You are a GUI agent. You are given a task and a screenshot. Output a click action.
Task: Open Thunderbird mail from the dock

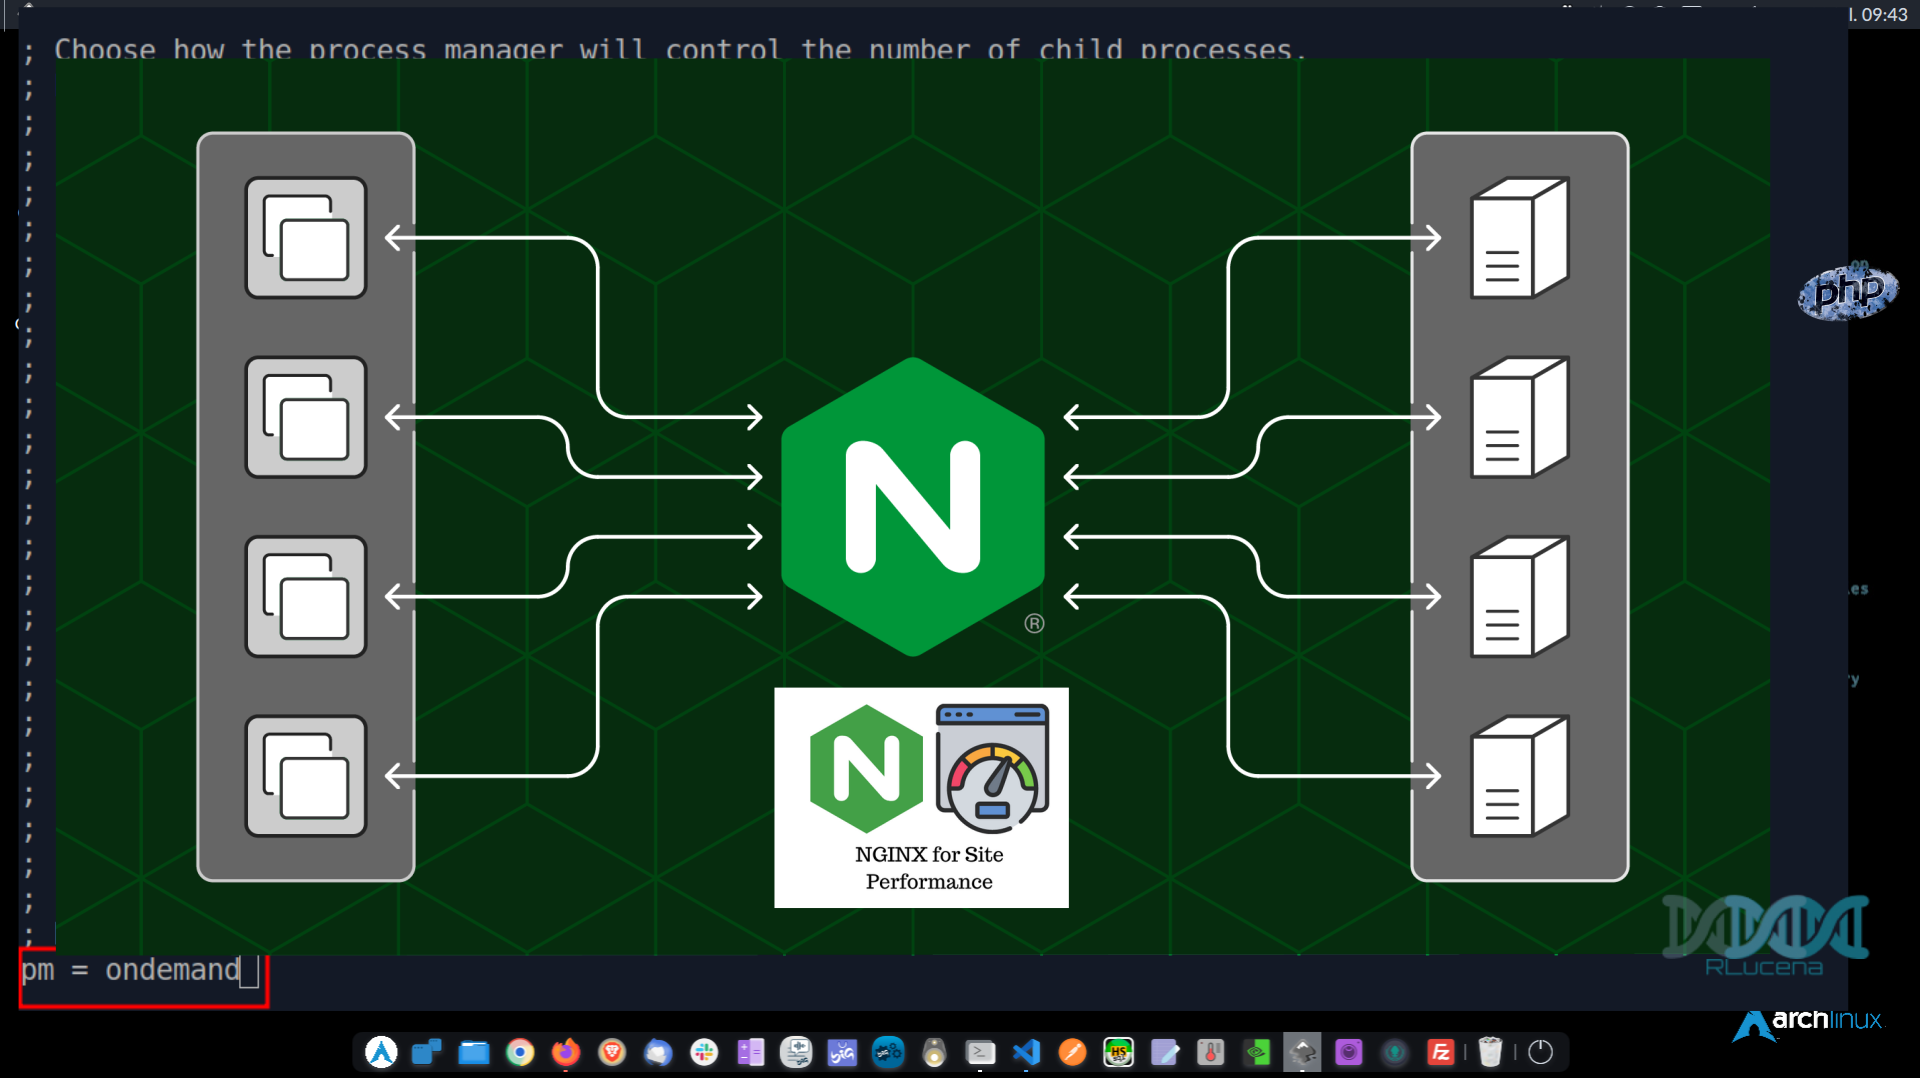click(658, 1052)
